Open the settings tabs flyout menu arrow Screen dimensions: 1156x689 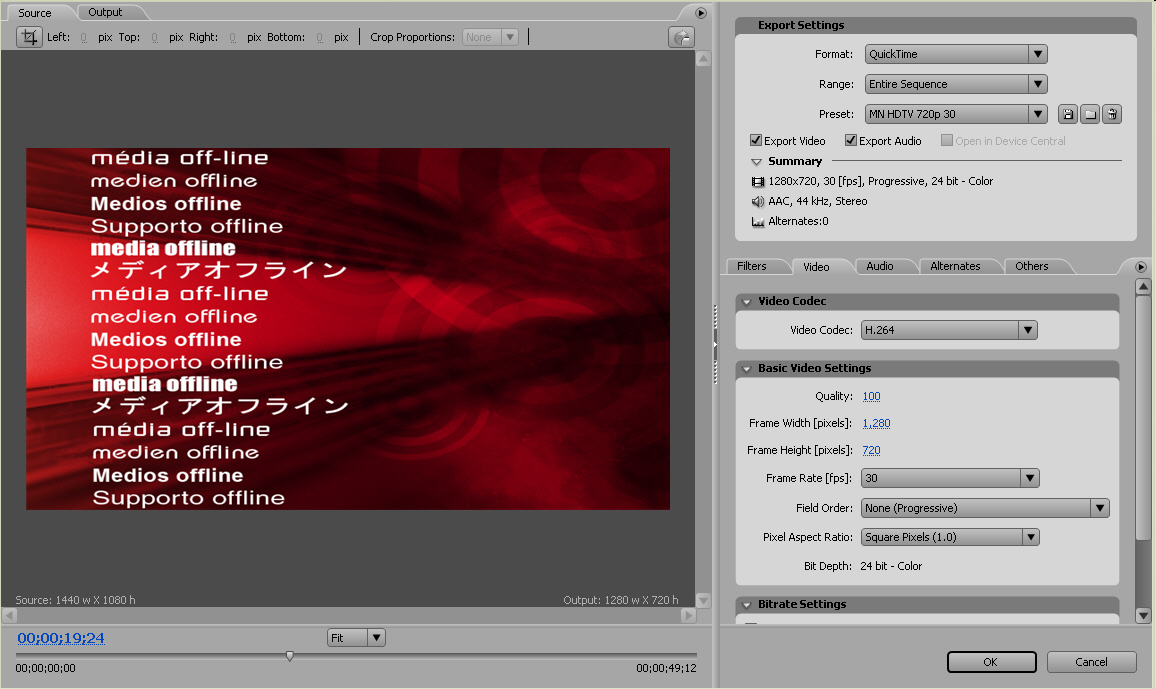pos(1141,266)
